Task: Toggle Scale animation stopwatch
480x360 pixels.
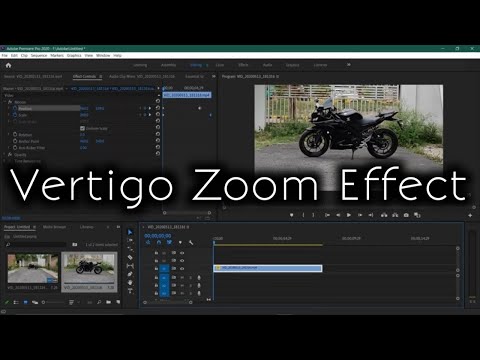Action: click(x=15, y=115)
